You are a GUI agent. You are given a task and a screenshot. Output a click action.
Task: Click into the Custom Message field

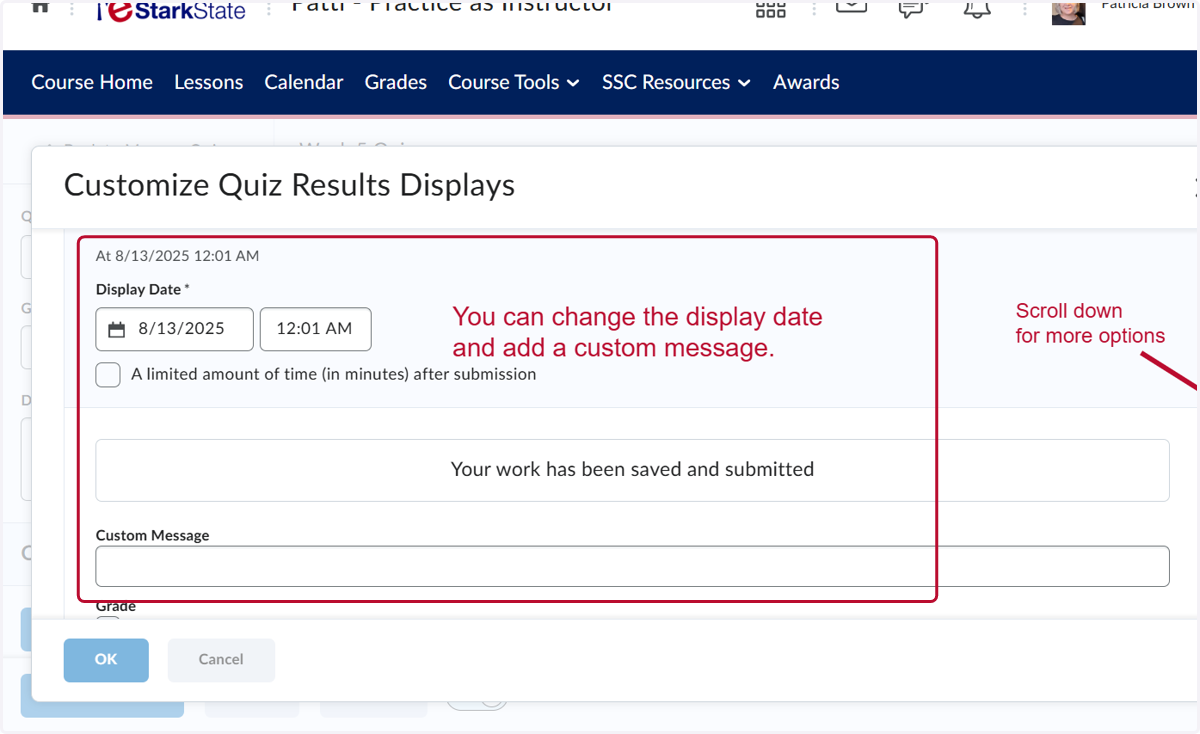[x=632, y=566]
